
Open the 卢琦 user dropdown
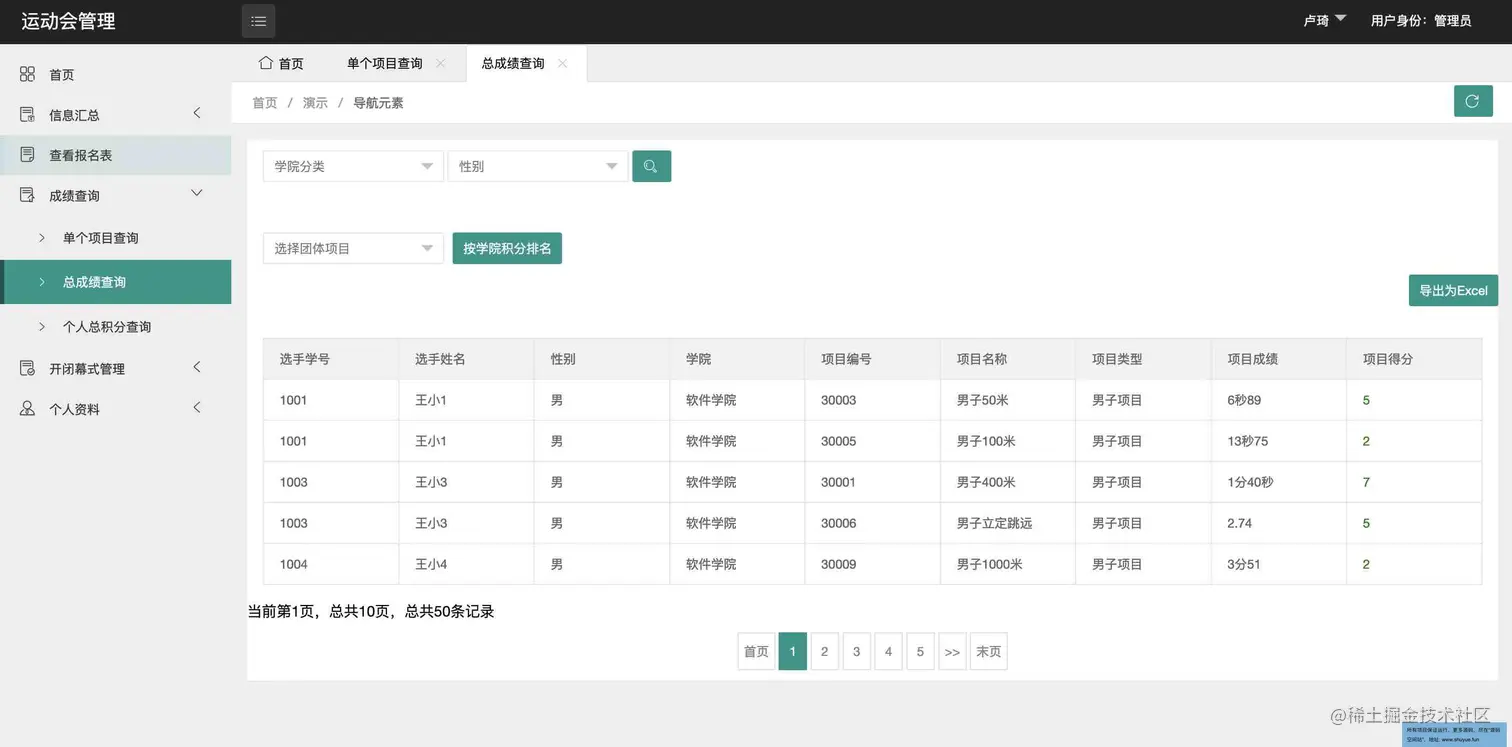[x=1324, y=20]
